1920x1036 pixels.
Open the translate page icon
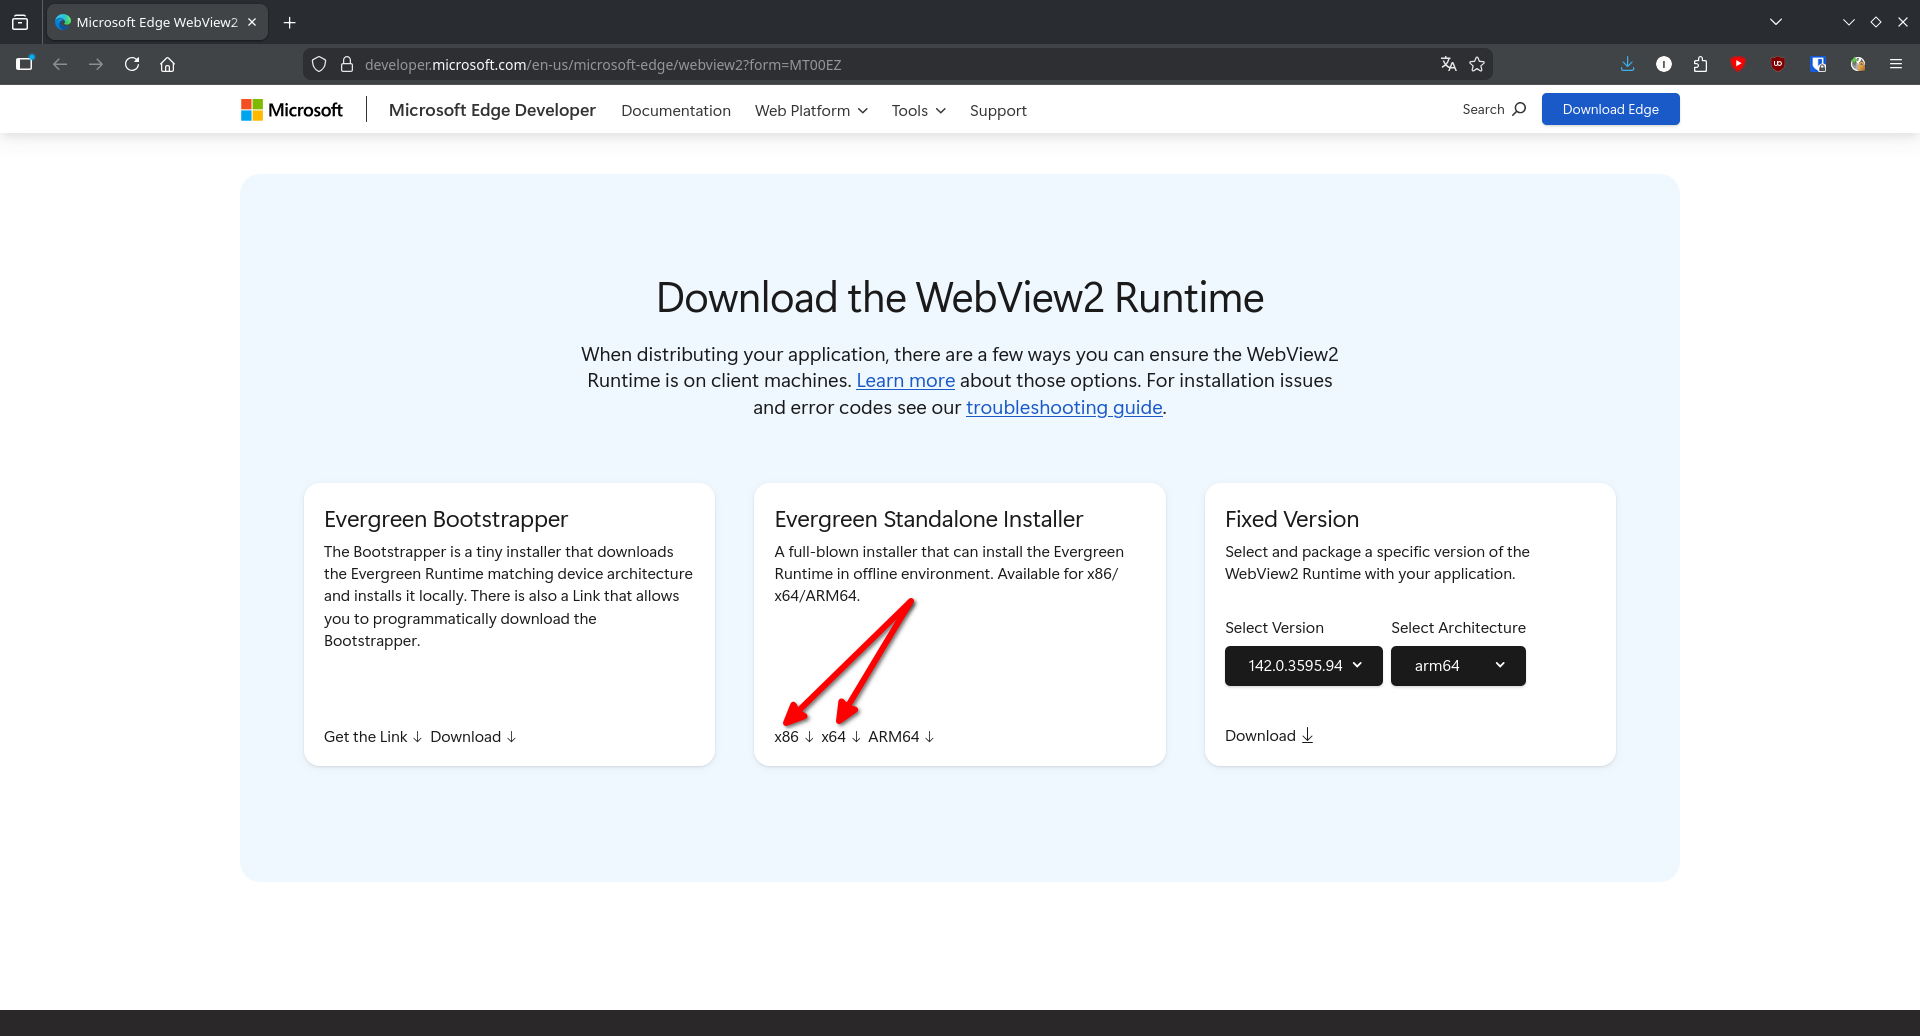pyautogui.click(x=1448, y=64)
